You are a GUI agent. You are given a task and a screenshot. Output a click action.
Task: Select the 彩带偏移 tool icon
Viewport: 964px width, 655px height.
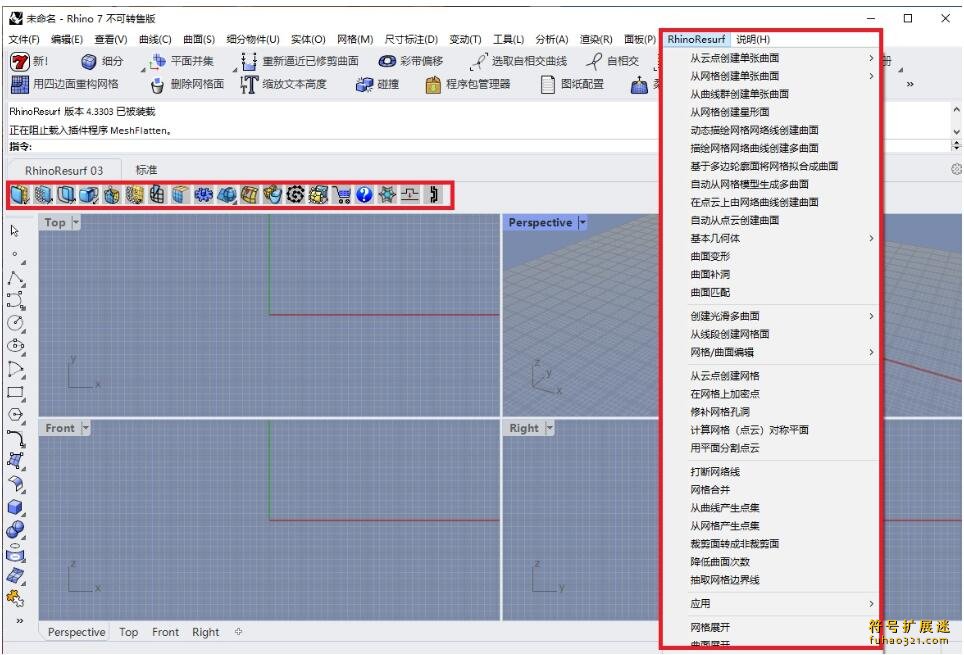coord(388,62)
